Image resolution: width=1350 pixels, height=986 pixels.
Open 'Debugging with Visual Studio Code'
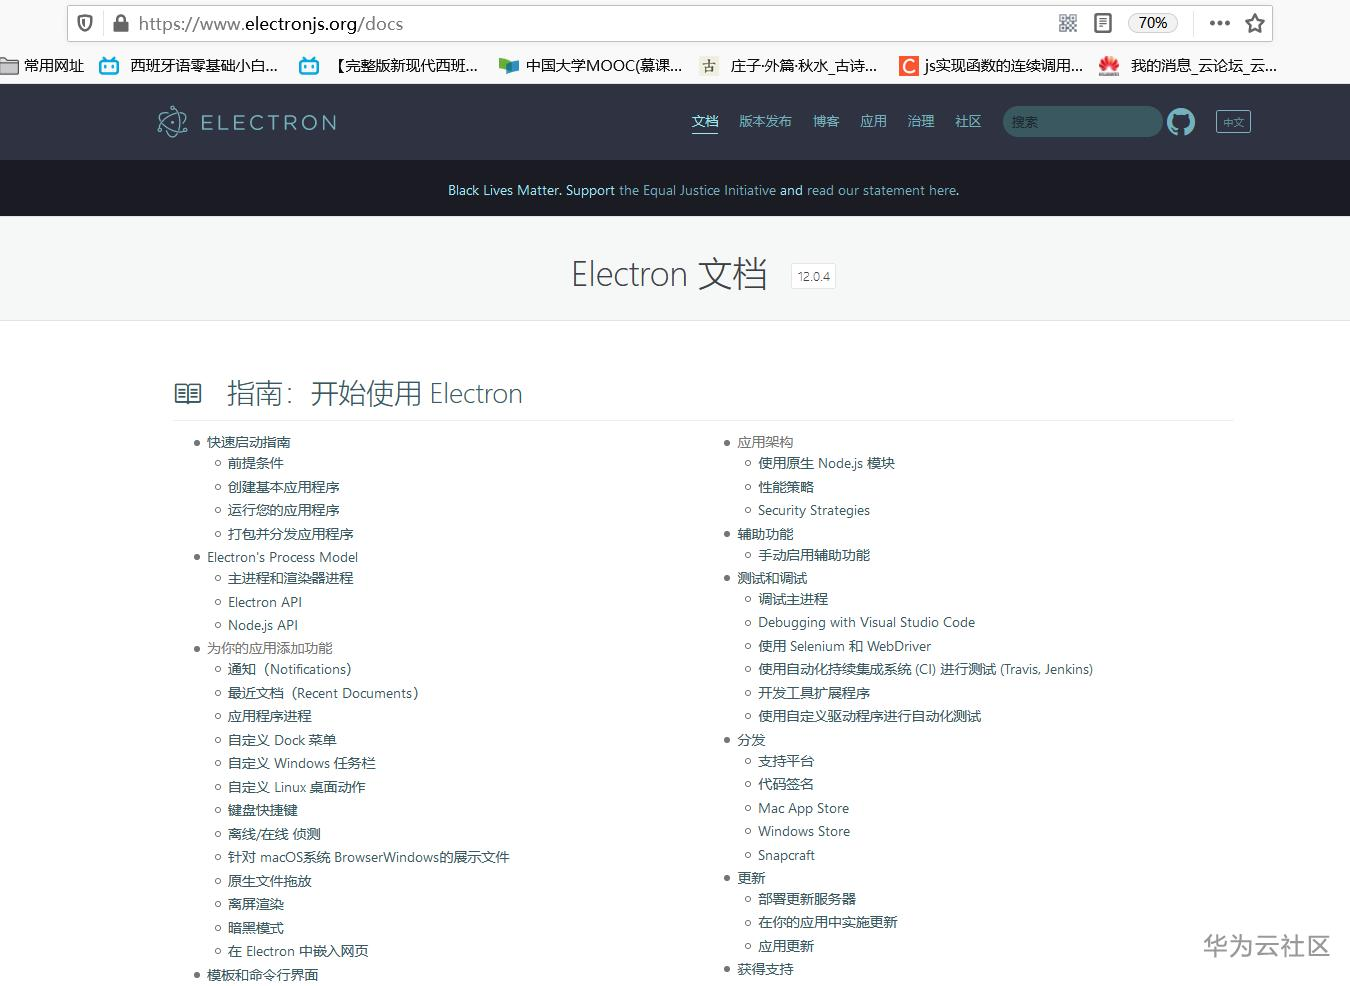(x=867, y=622)
